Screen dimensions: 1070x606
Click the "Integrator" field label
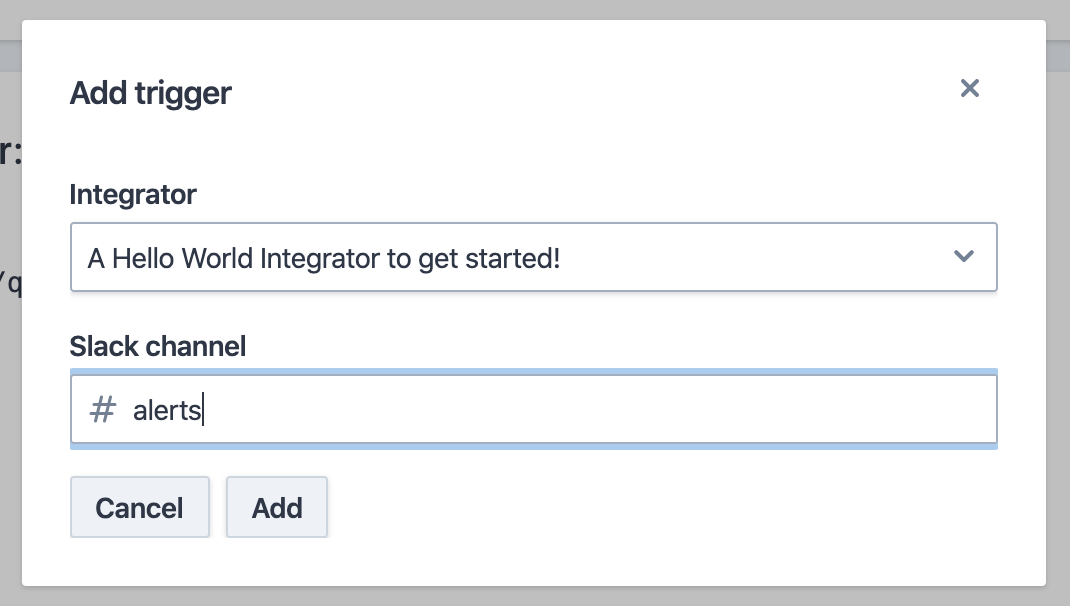pos(133,194)
